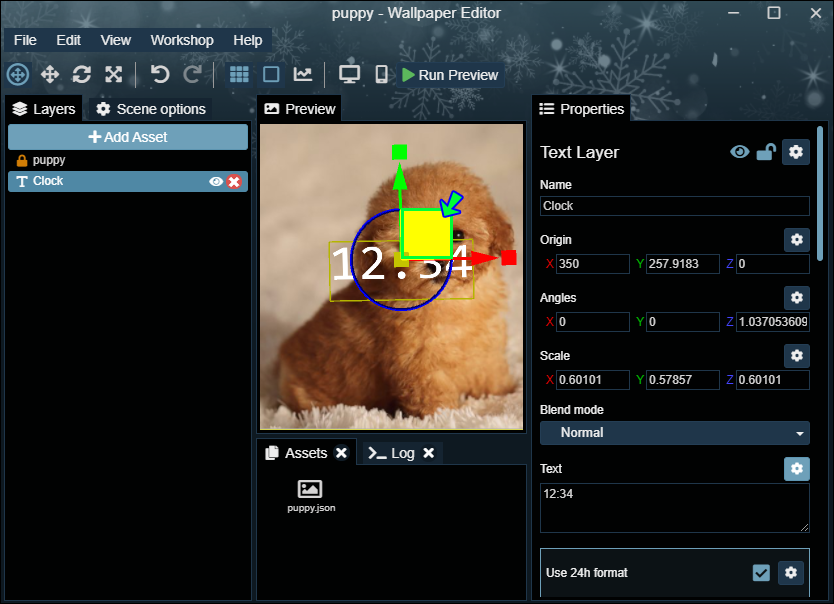This screenshot has height=604, width=834.
Task: Edit the Scale X field
Action: [593, 380]
